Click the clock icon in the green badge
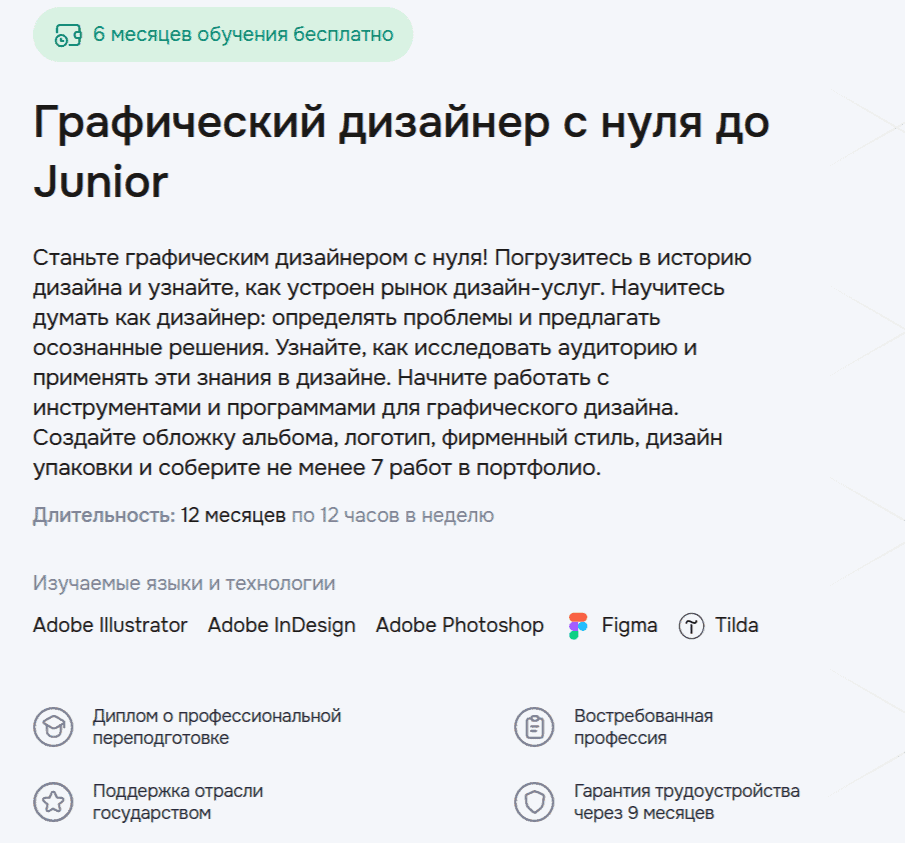The width and height of the screenshot is (905, 843). [x=67, y=35]
